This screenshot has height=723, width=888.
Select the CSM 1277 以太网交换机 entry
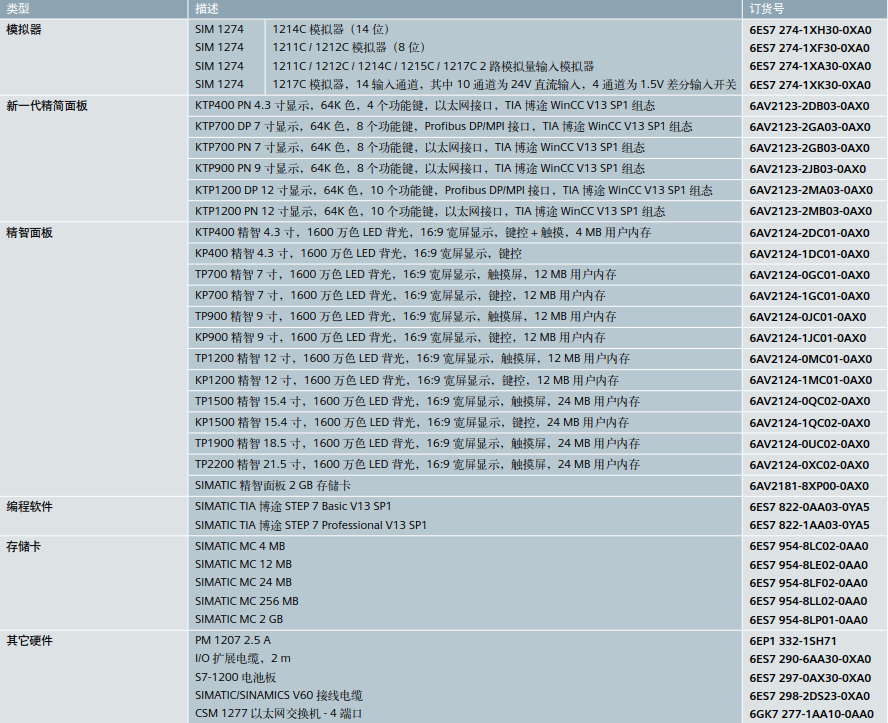(278, 714)
